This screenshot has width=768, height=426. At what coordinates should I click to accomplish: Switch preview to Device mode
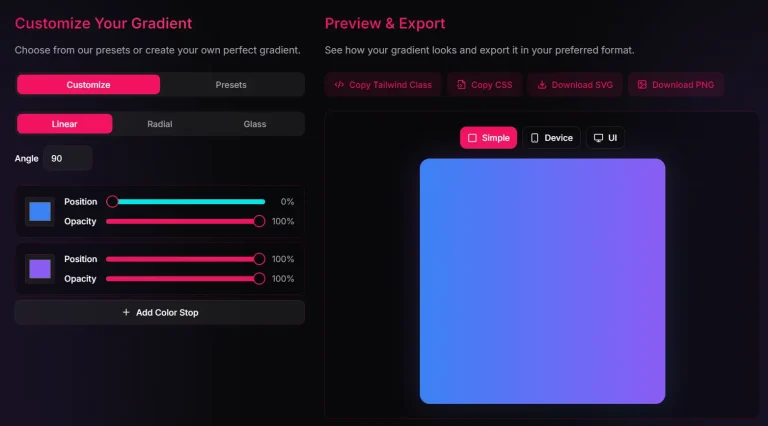[x=551, y=138]
